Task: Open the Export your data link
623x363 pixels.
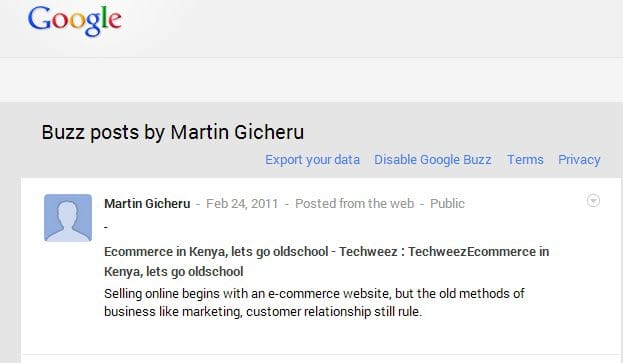Action: pyautogui.click(x=312, y=160)
